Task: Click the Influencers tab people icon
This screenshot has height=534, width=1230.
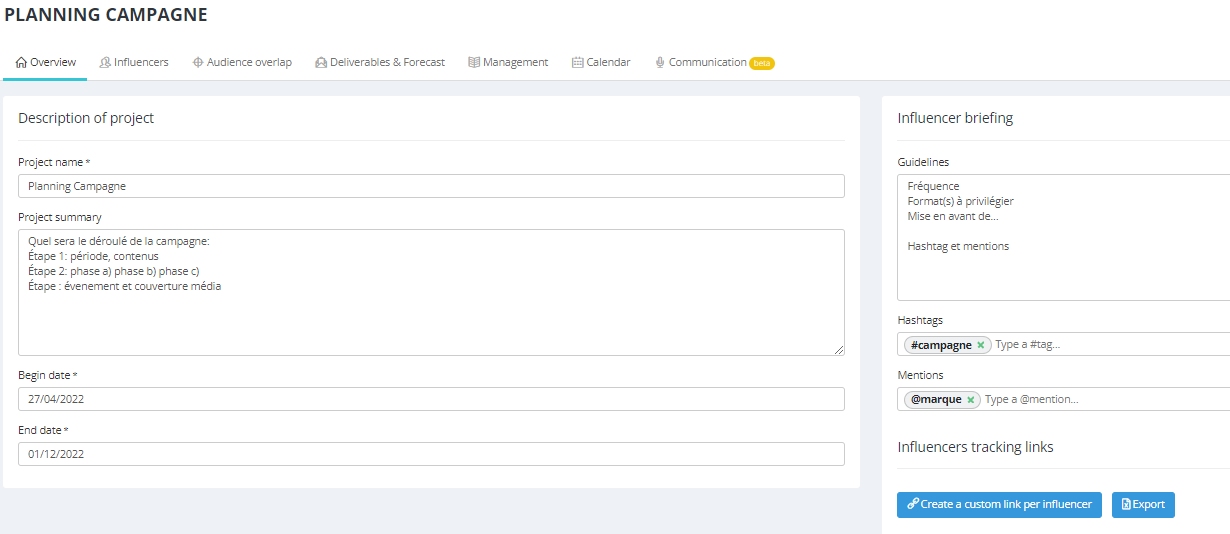Action: coord(105,63)
